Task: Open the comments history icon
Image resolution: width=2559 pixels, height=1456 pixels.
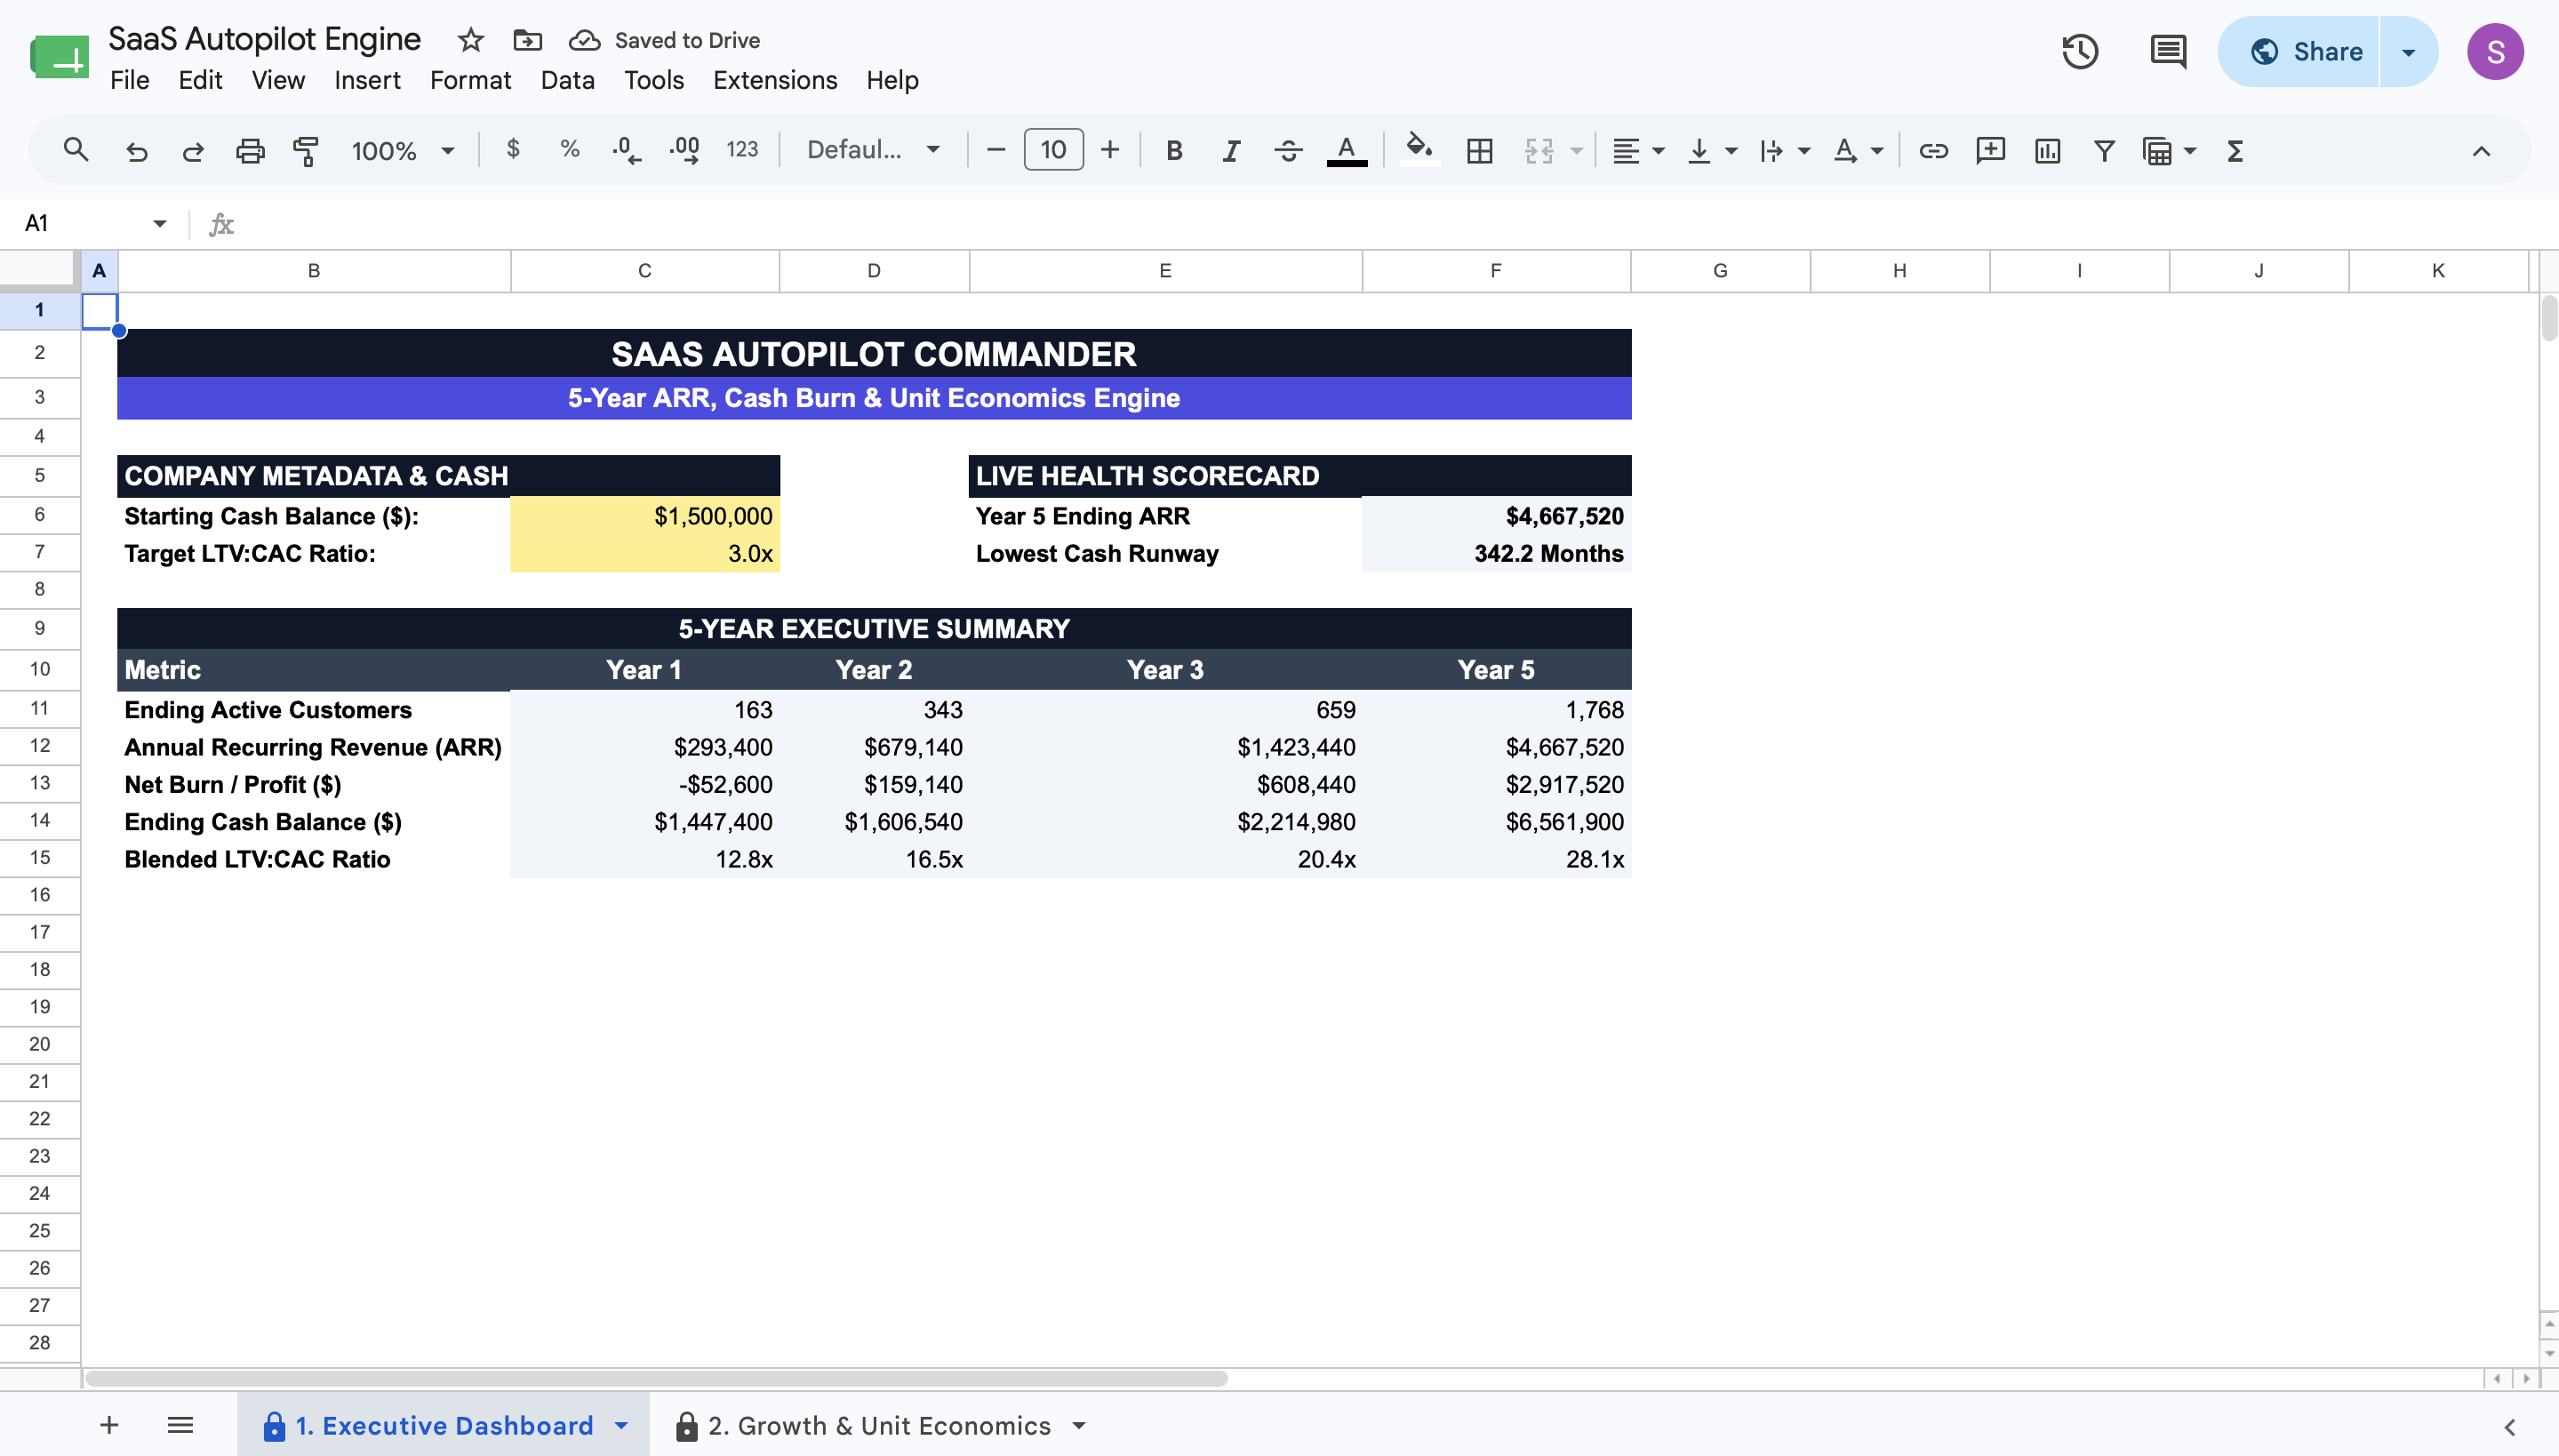Action: coord(2168,51)
